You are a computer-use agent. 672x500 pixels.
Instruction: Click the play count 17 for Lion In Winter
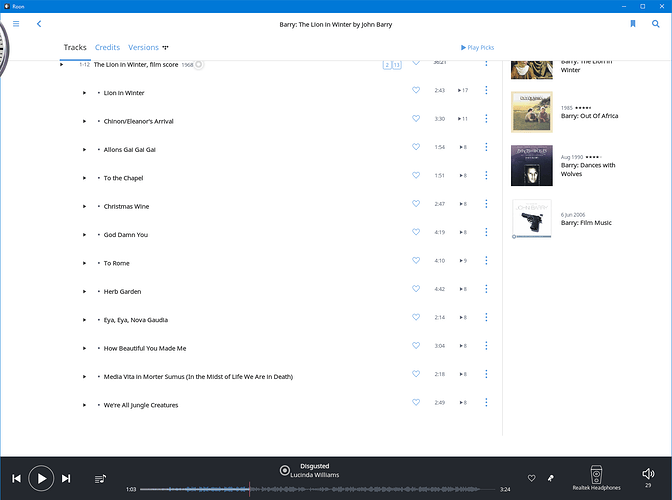tap(463, 90)
